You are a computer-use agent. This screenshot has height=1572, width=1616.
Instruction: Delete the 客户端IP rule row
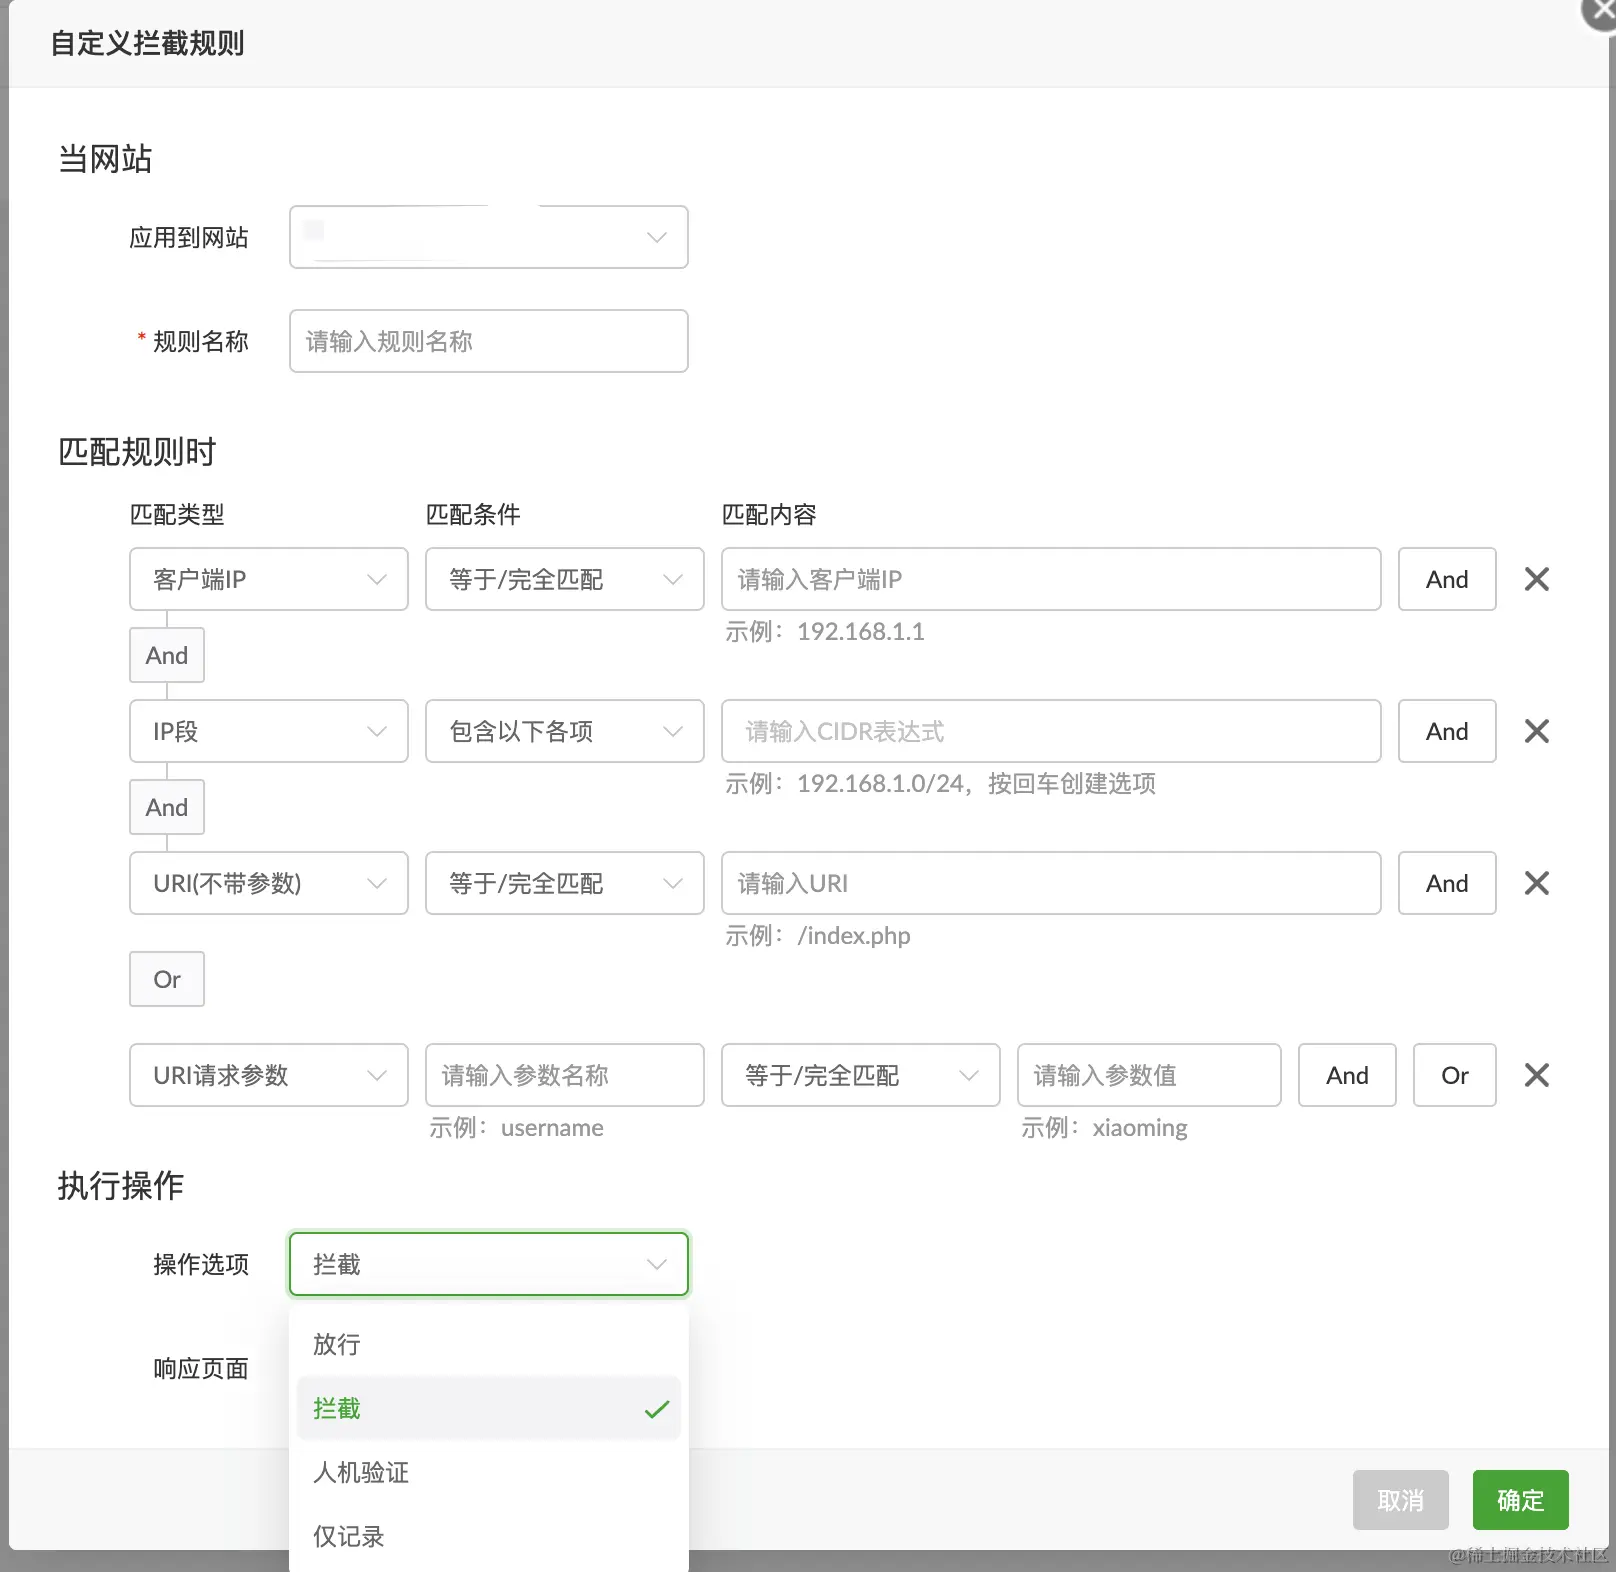pyautogui.click(x=1537, y=579)
